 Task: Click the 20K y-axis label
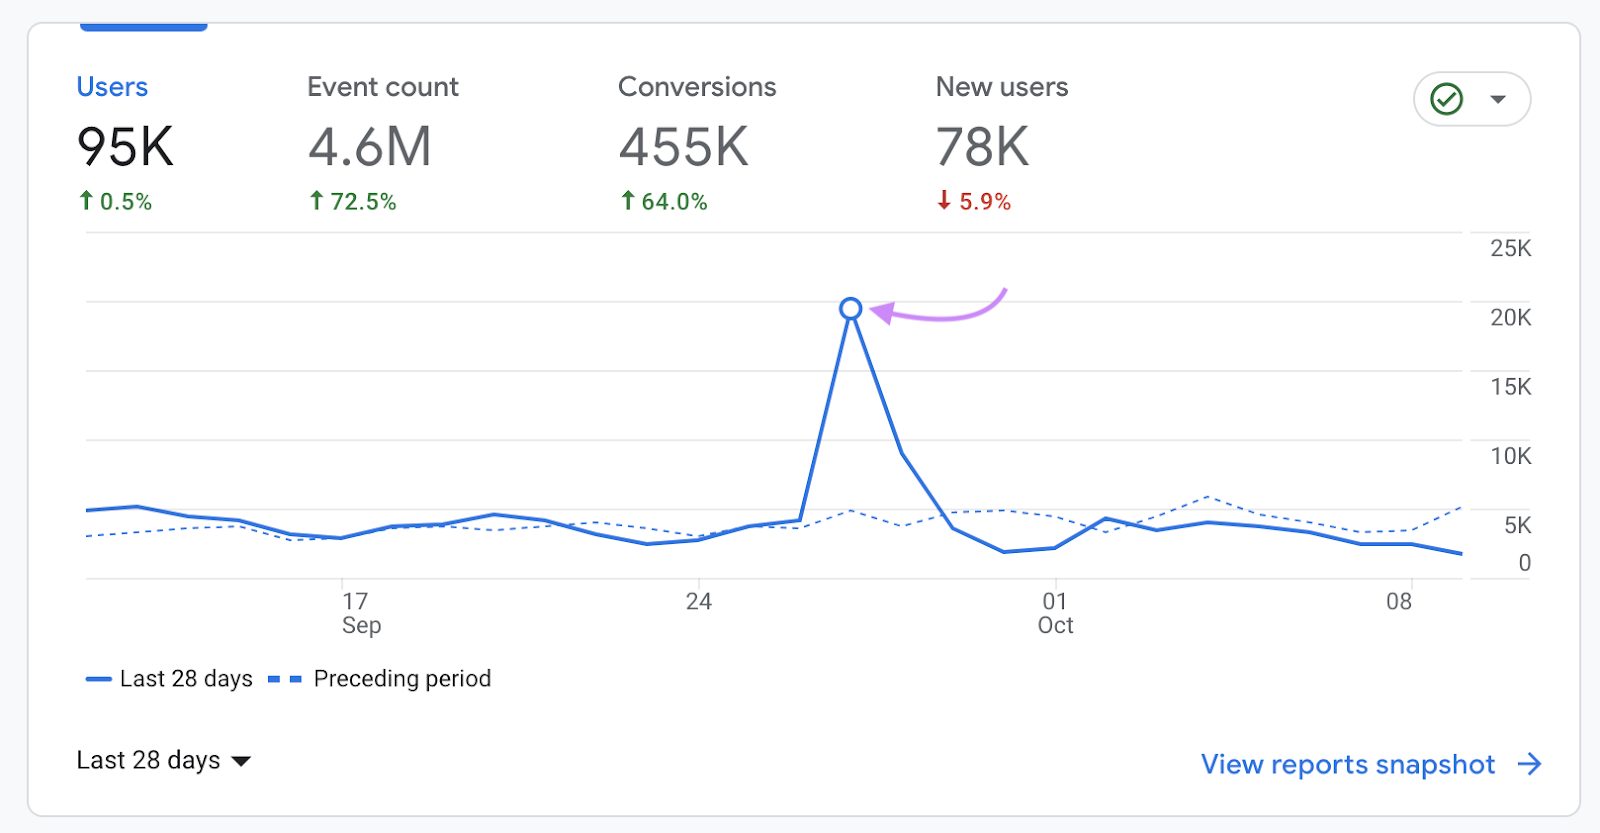click(x=1511, y=317)
